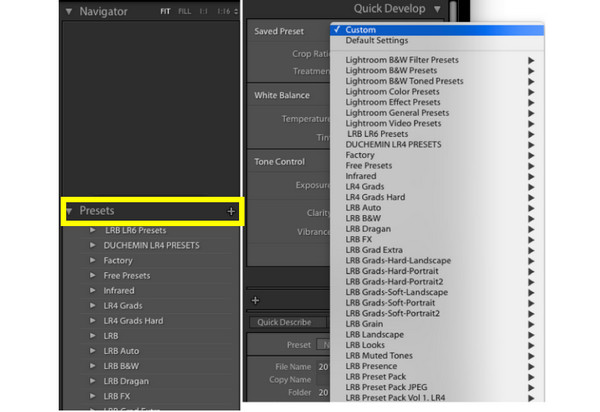The width and height of the screenshot is (600, 412).
Task: Select FIT zoom in Navigator
Action: (165, 11)
